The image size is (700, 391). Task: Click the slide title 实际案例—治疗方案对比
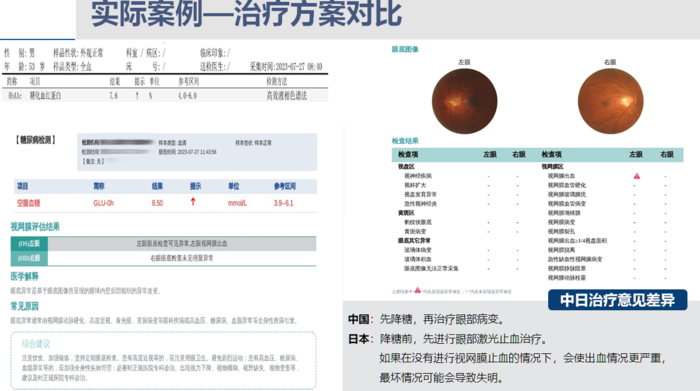246,14
